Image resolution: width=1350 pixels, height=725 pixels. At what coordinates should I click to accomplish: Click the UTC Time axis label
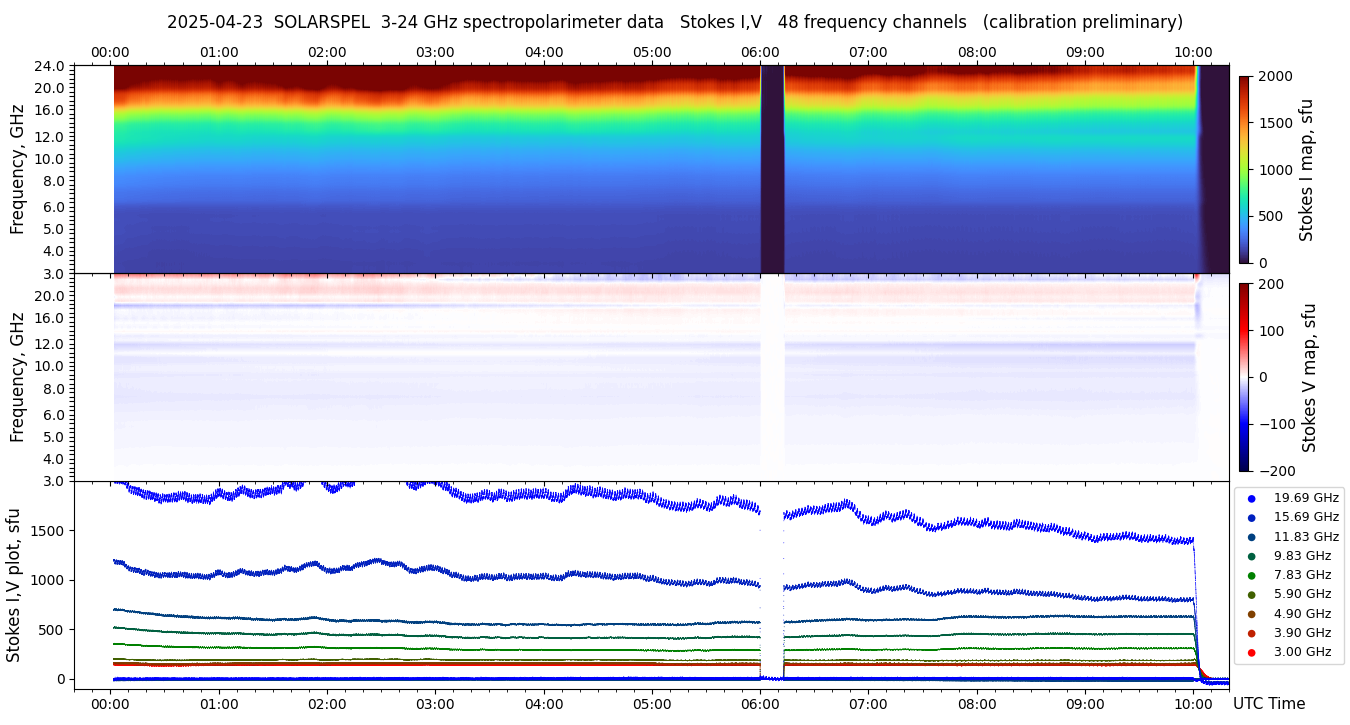(1268, 704)
